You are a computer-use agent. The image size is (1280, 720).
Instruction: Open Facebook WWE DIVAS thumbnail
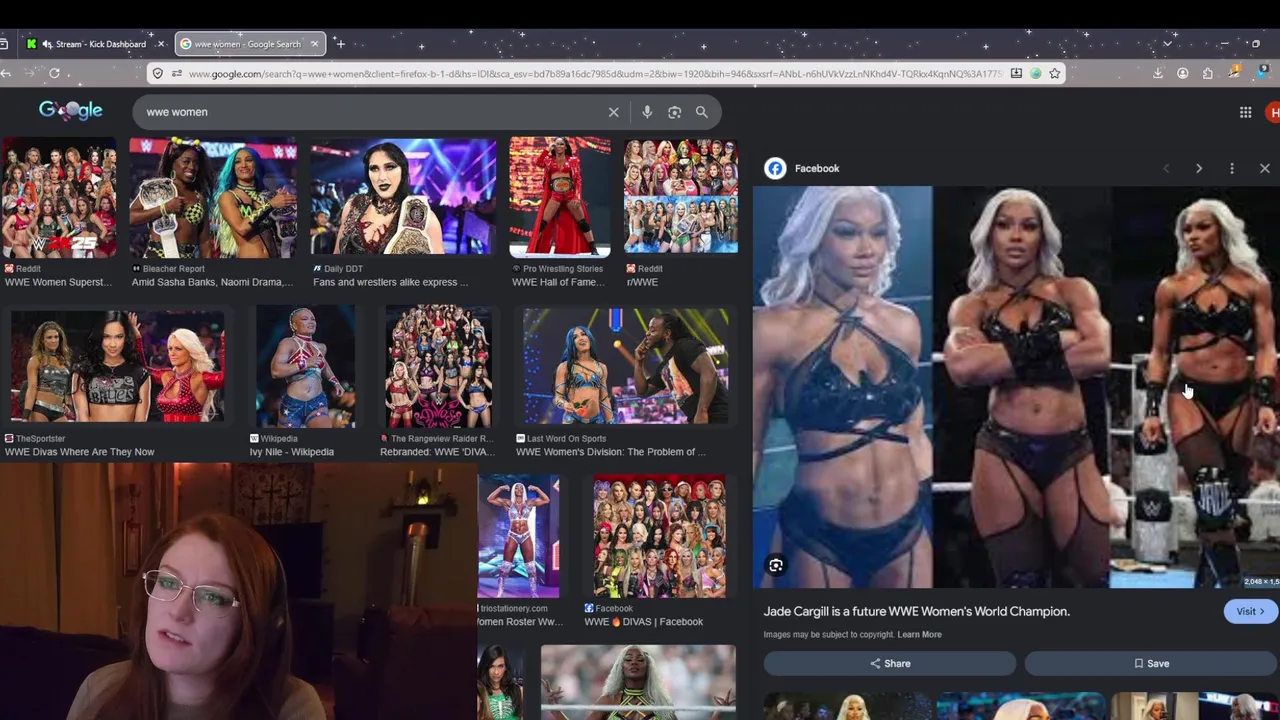click(x=659, y=536)
